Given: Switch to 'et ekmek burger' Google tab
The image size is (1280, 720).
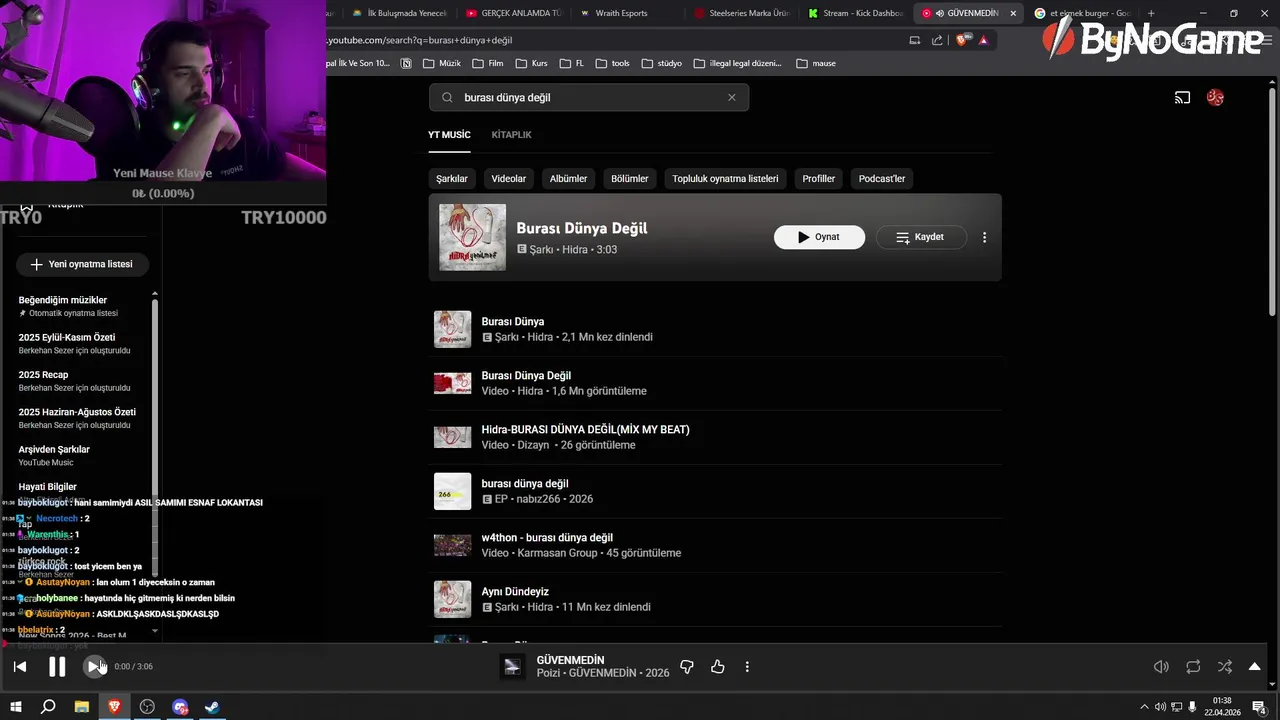Looking at the screenshot, I should click(1084, 13).
